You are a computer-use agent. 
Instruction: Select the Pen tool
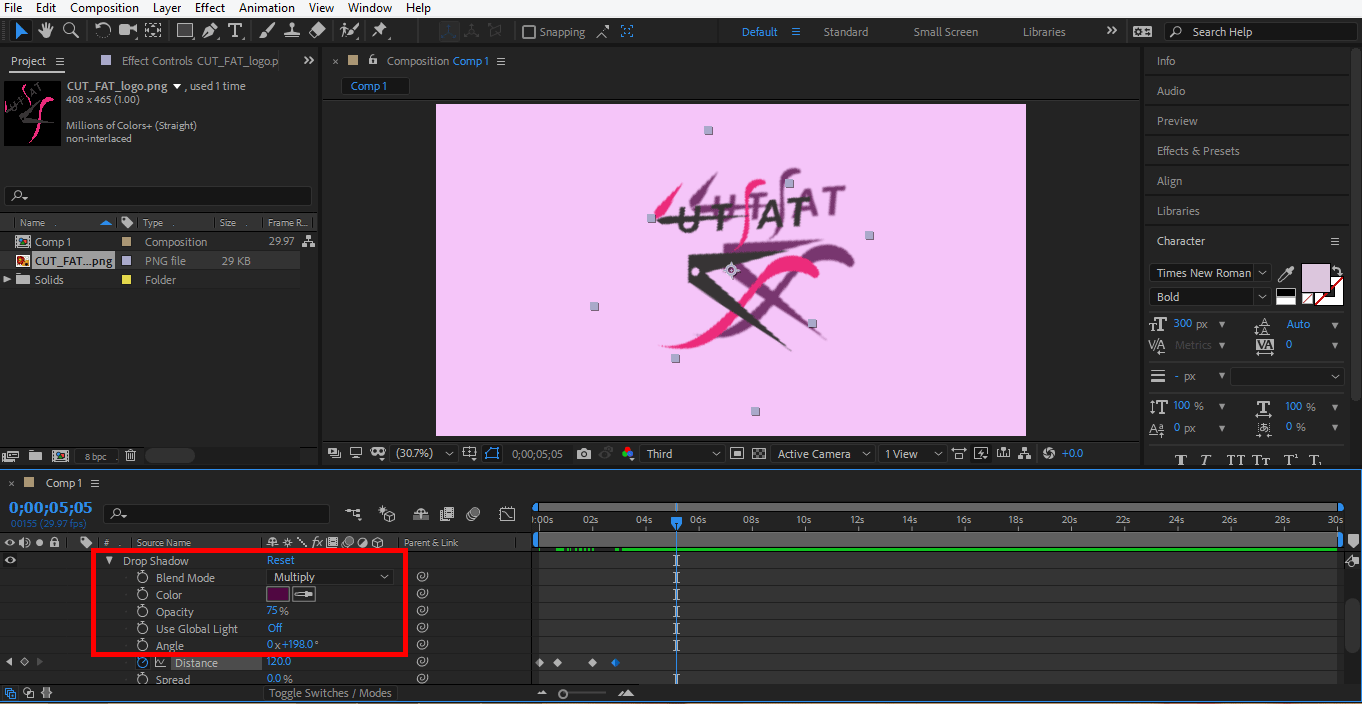210,31
